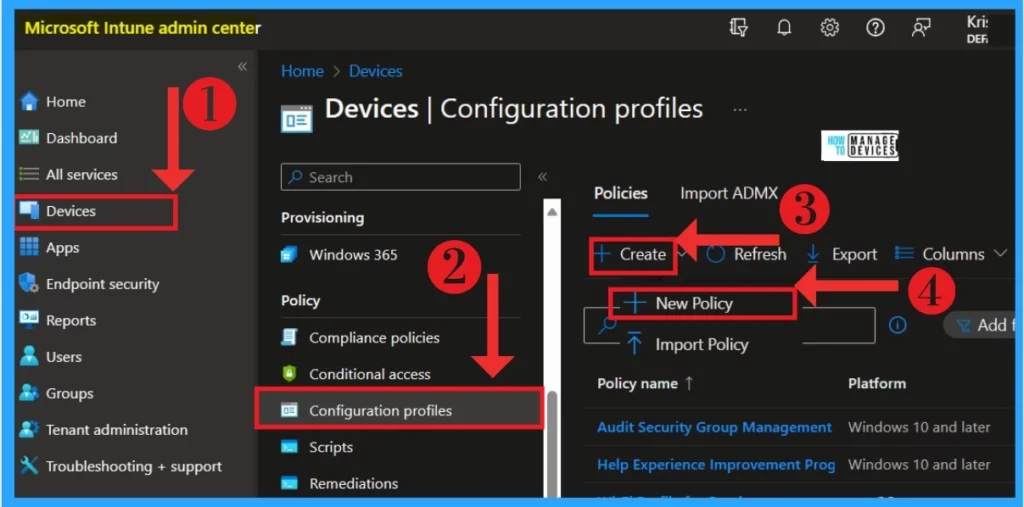This screenshot has width=1024, height=507.
Task: Click the Scripts icon
Action: pos(289,447)
